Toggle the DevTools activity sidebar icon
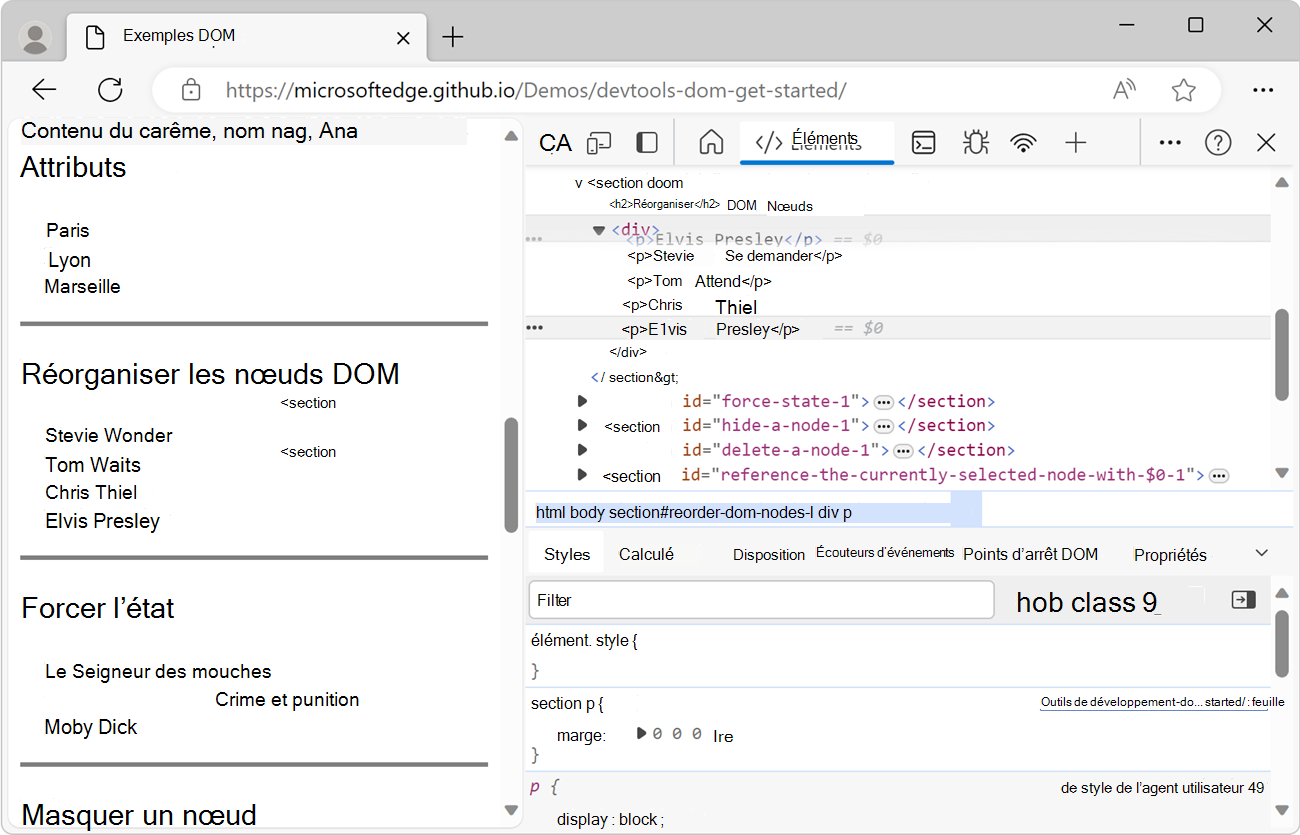 [647, 143]
